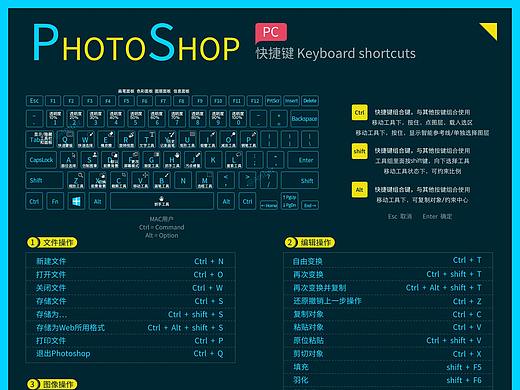Click the I key with the eyedropper icon
The image size is (520, 390).
pos(208,139)
